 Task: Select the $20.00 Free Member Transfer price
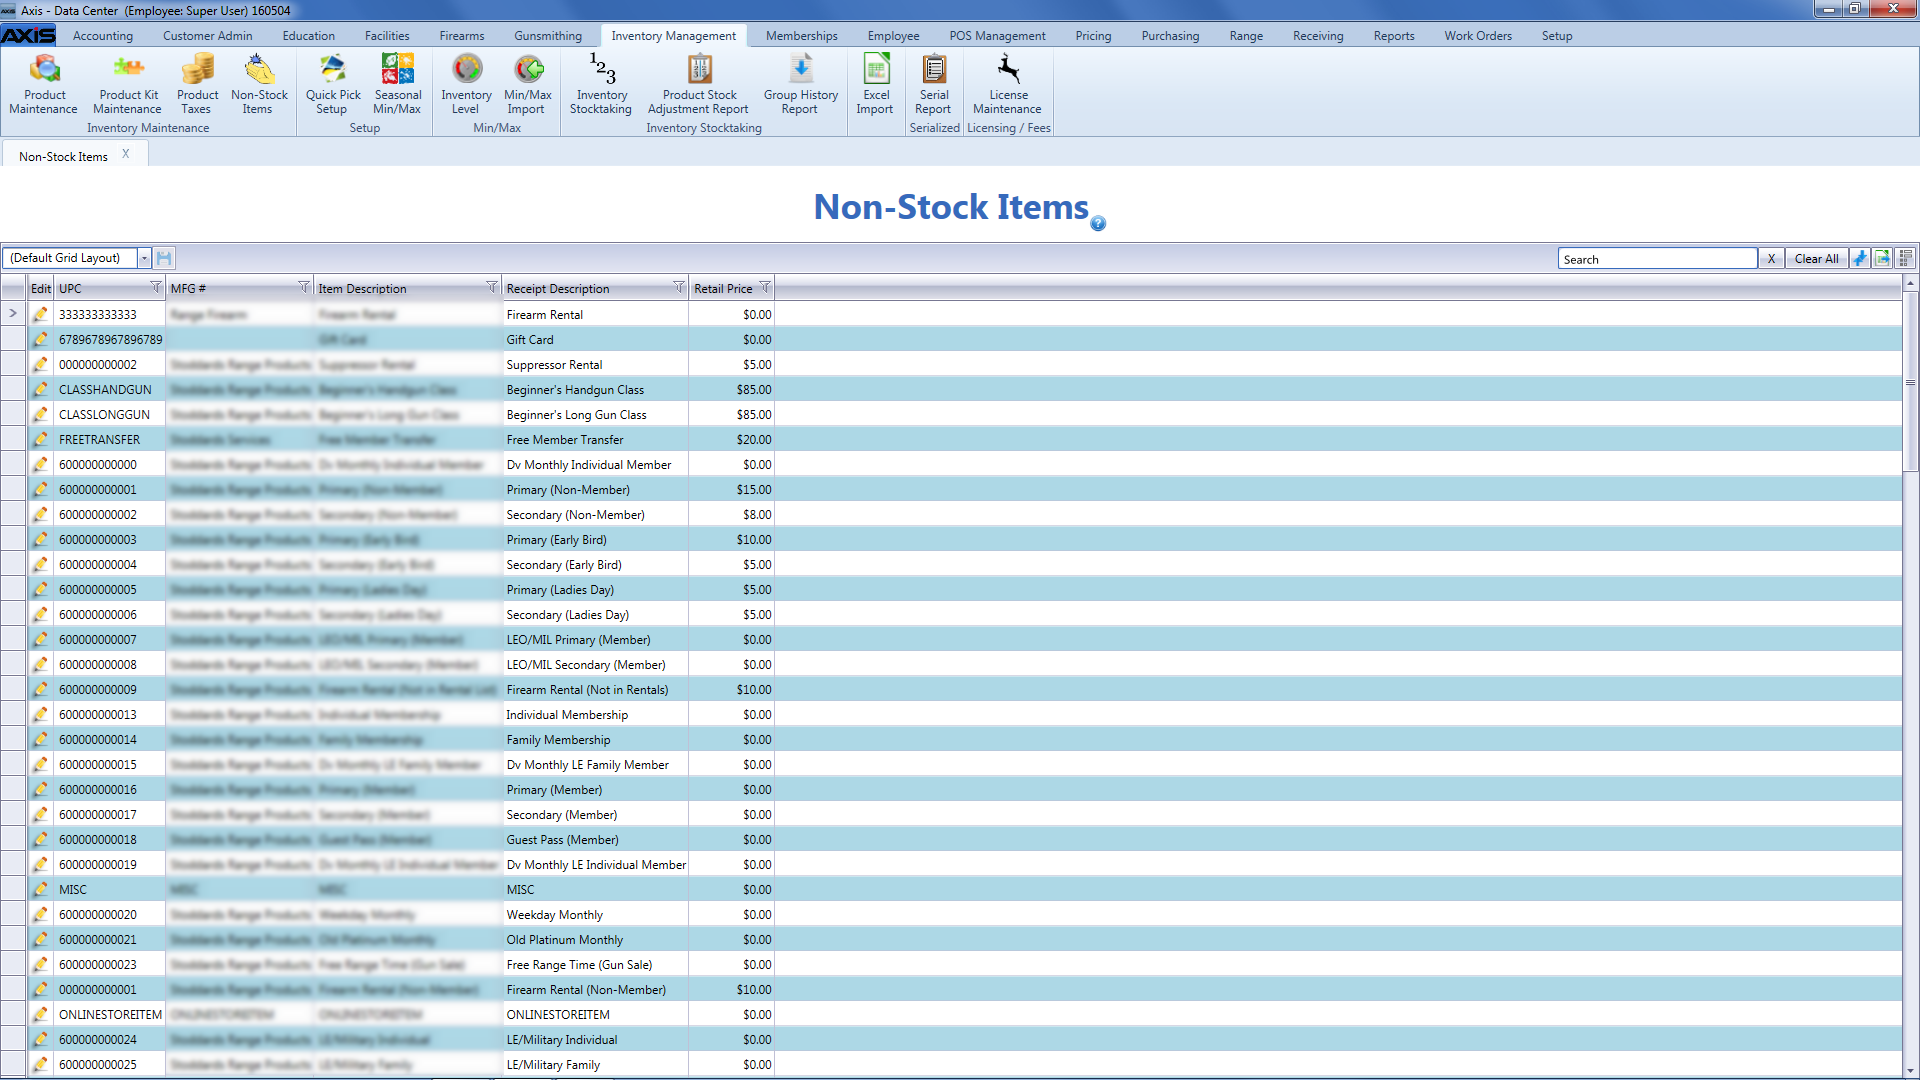click(x=732, y=439)
